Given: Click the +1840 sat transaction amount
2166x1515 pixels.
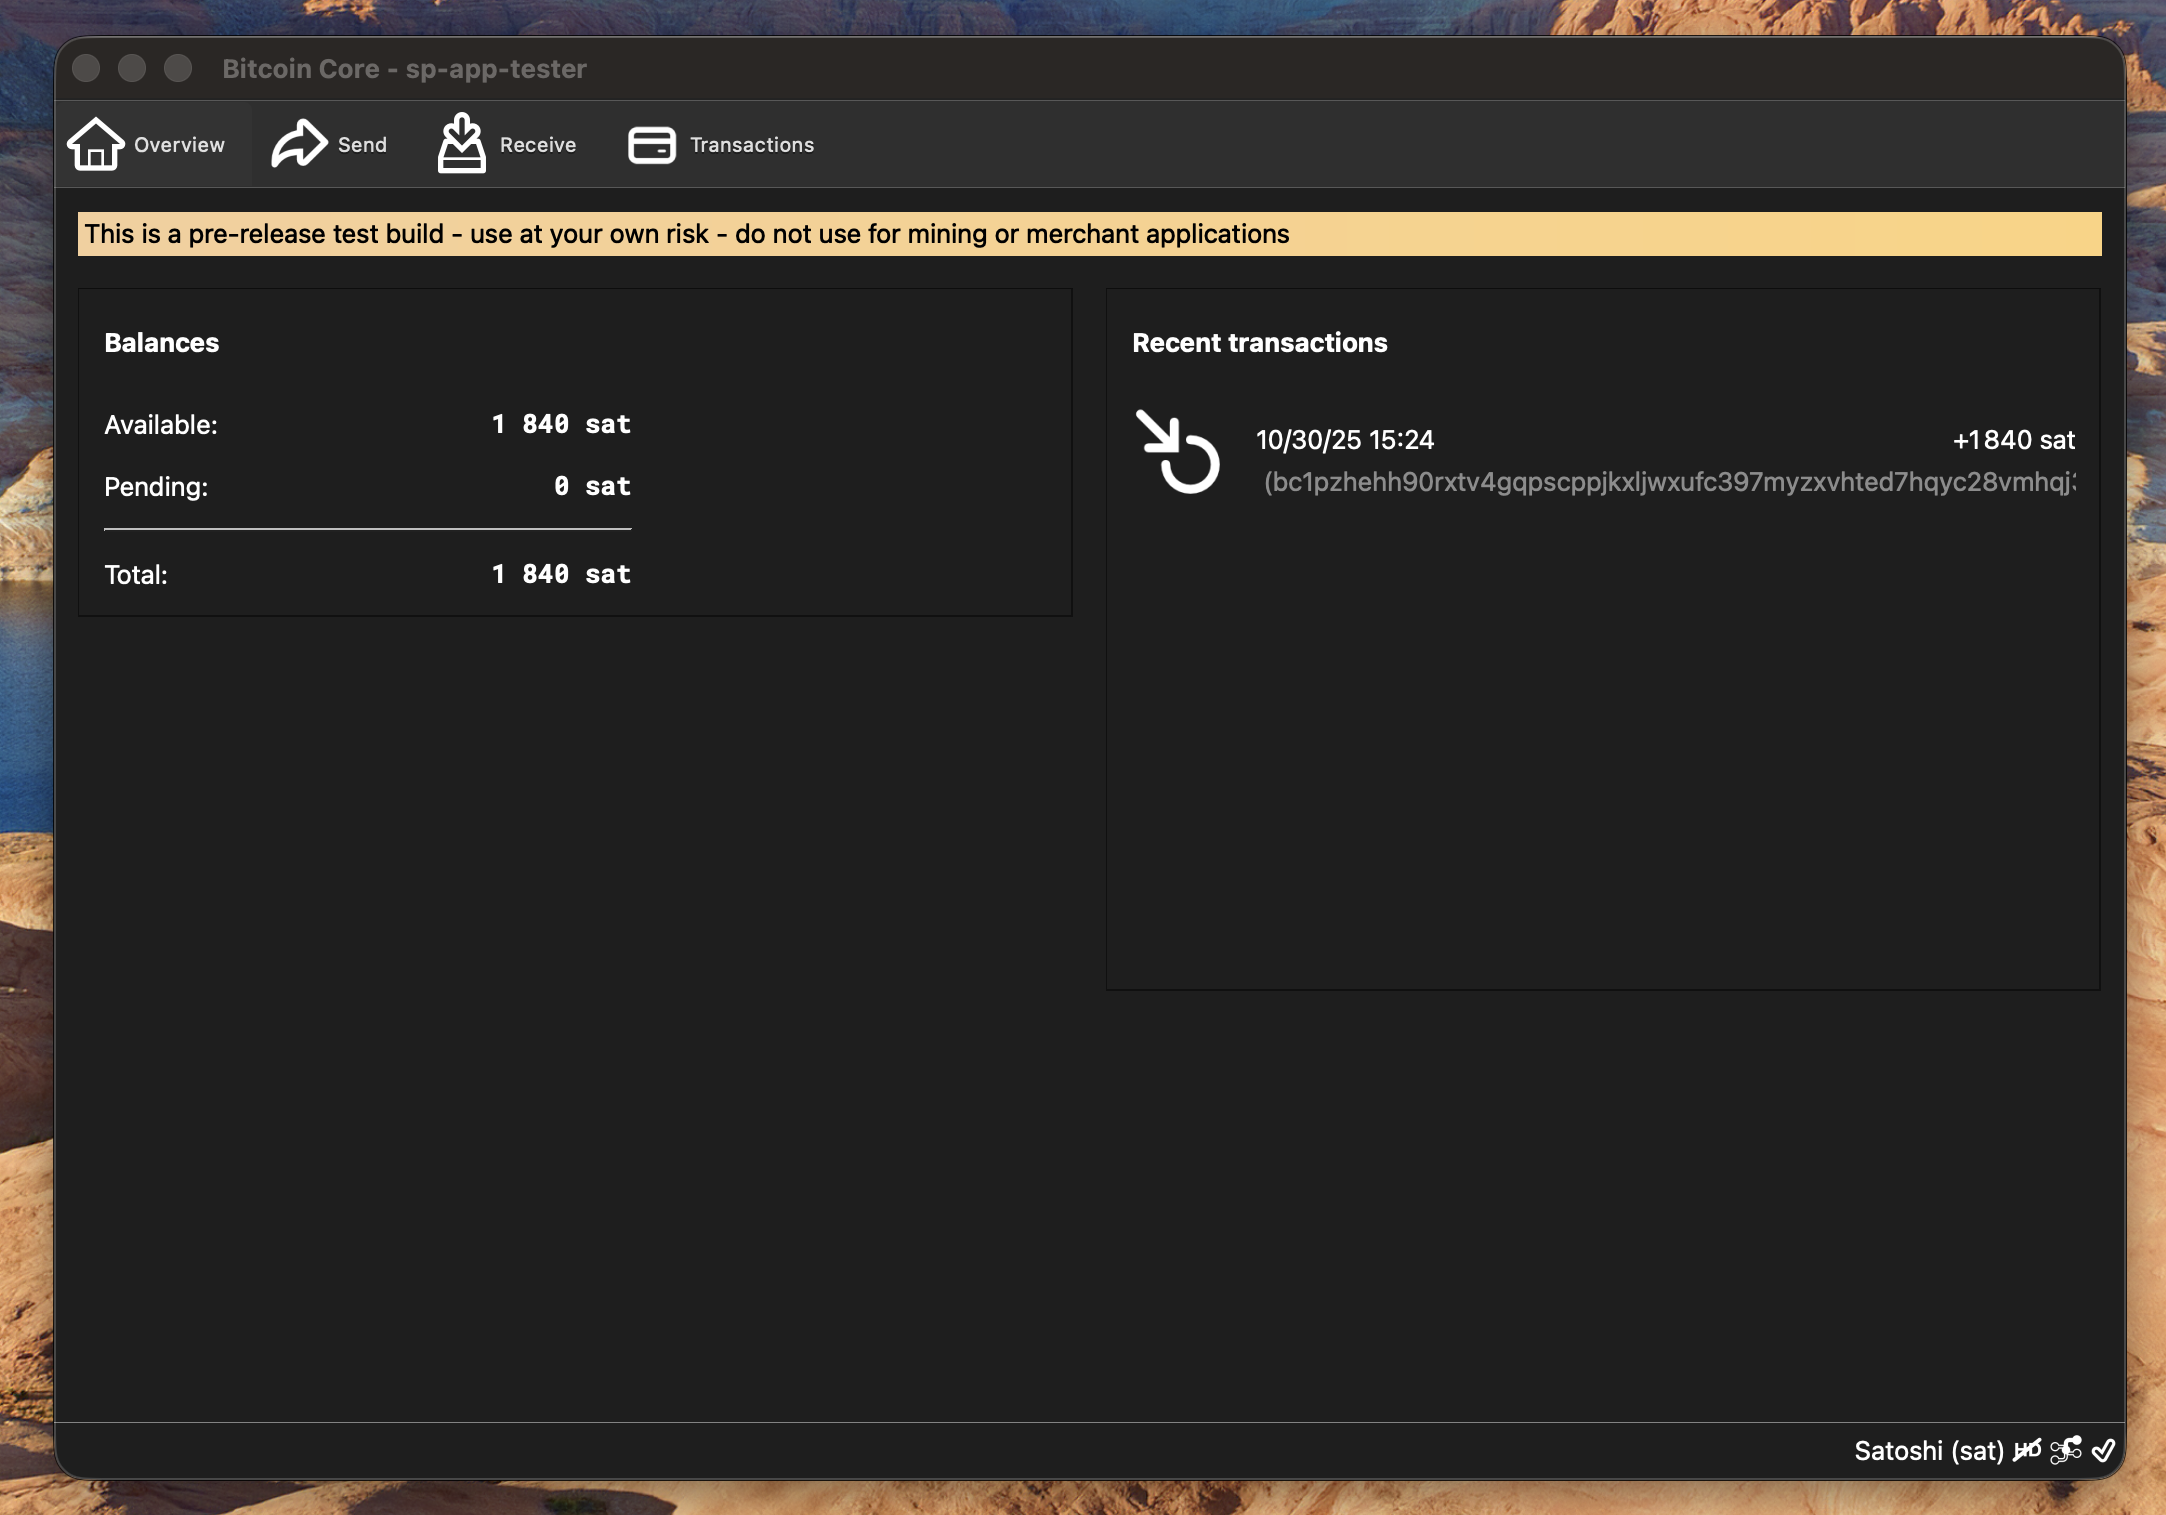Looking at the screenshot, I should [x=2013, y=440].
